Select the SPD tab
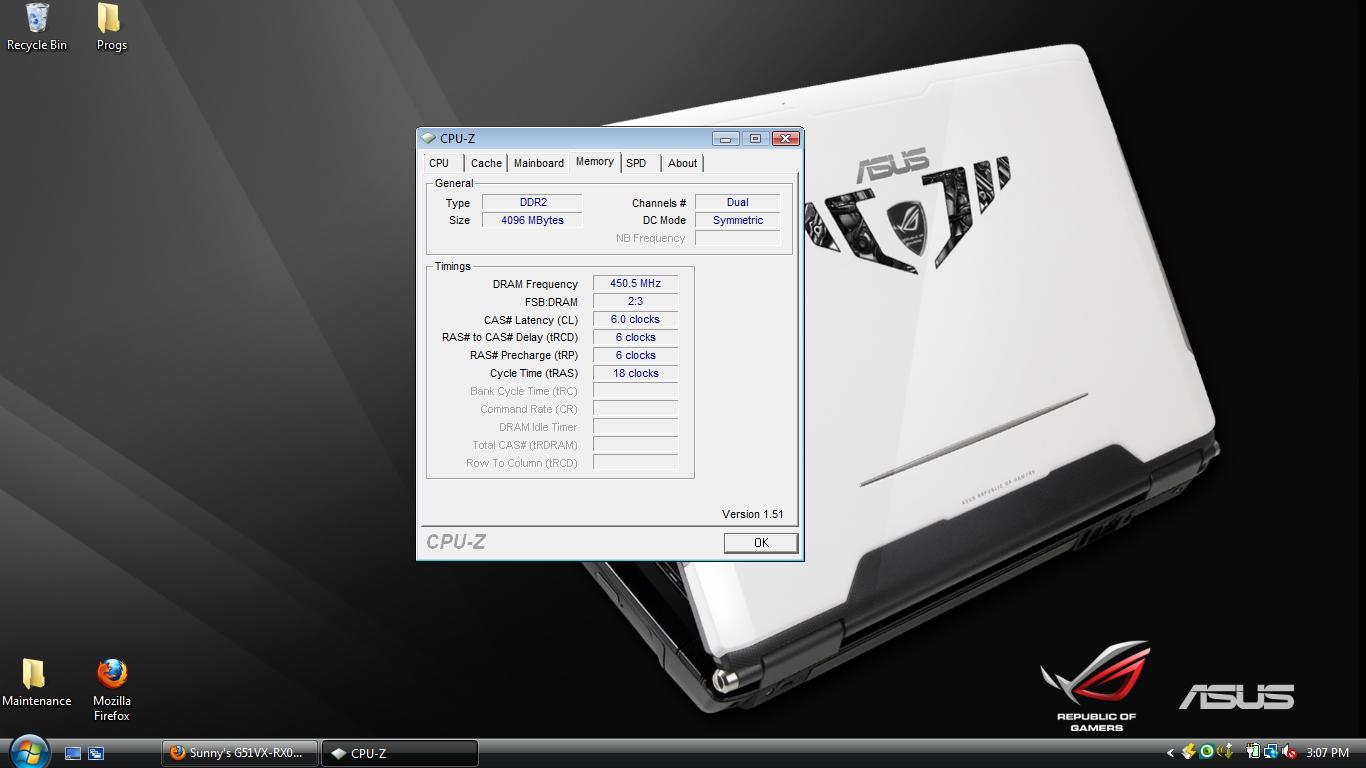Viewport: 1366px width, 768px height. [636, 163]
